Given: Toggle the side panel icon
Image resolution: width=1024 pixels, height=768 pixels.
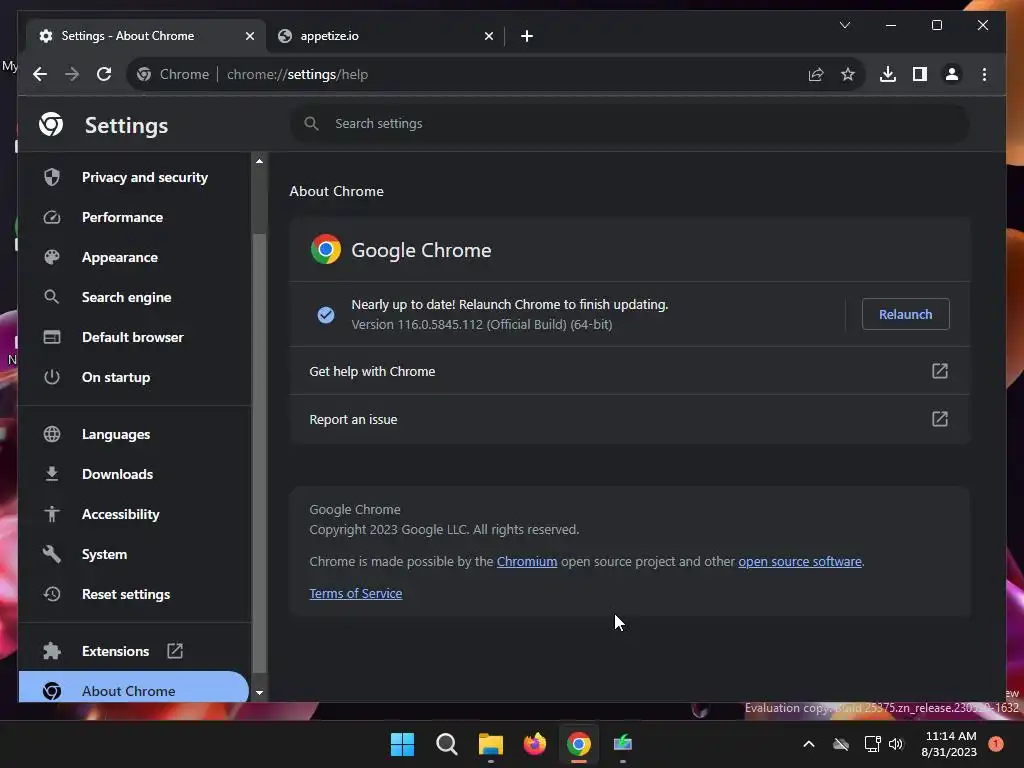Looking at the screenshot, I should pyautogui.click(x=920, y=74).
